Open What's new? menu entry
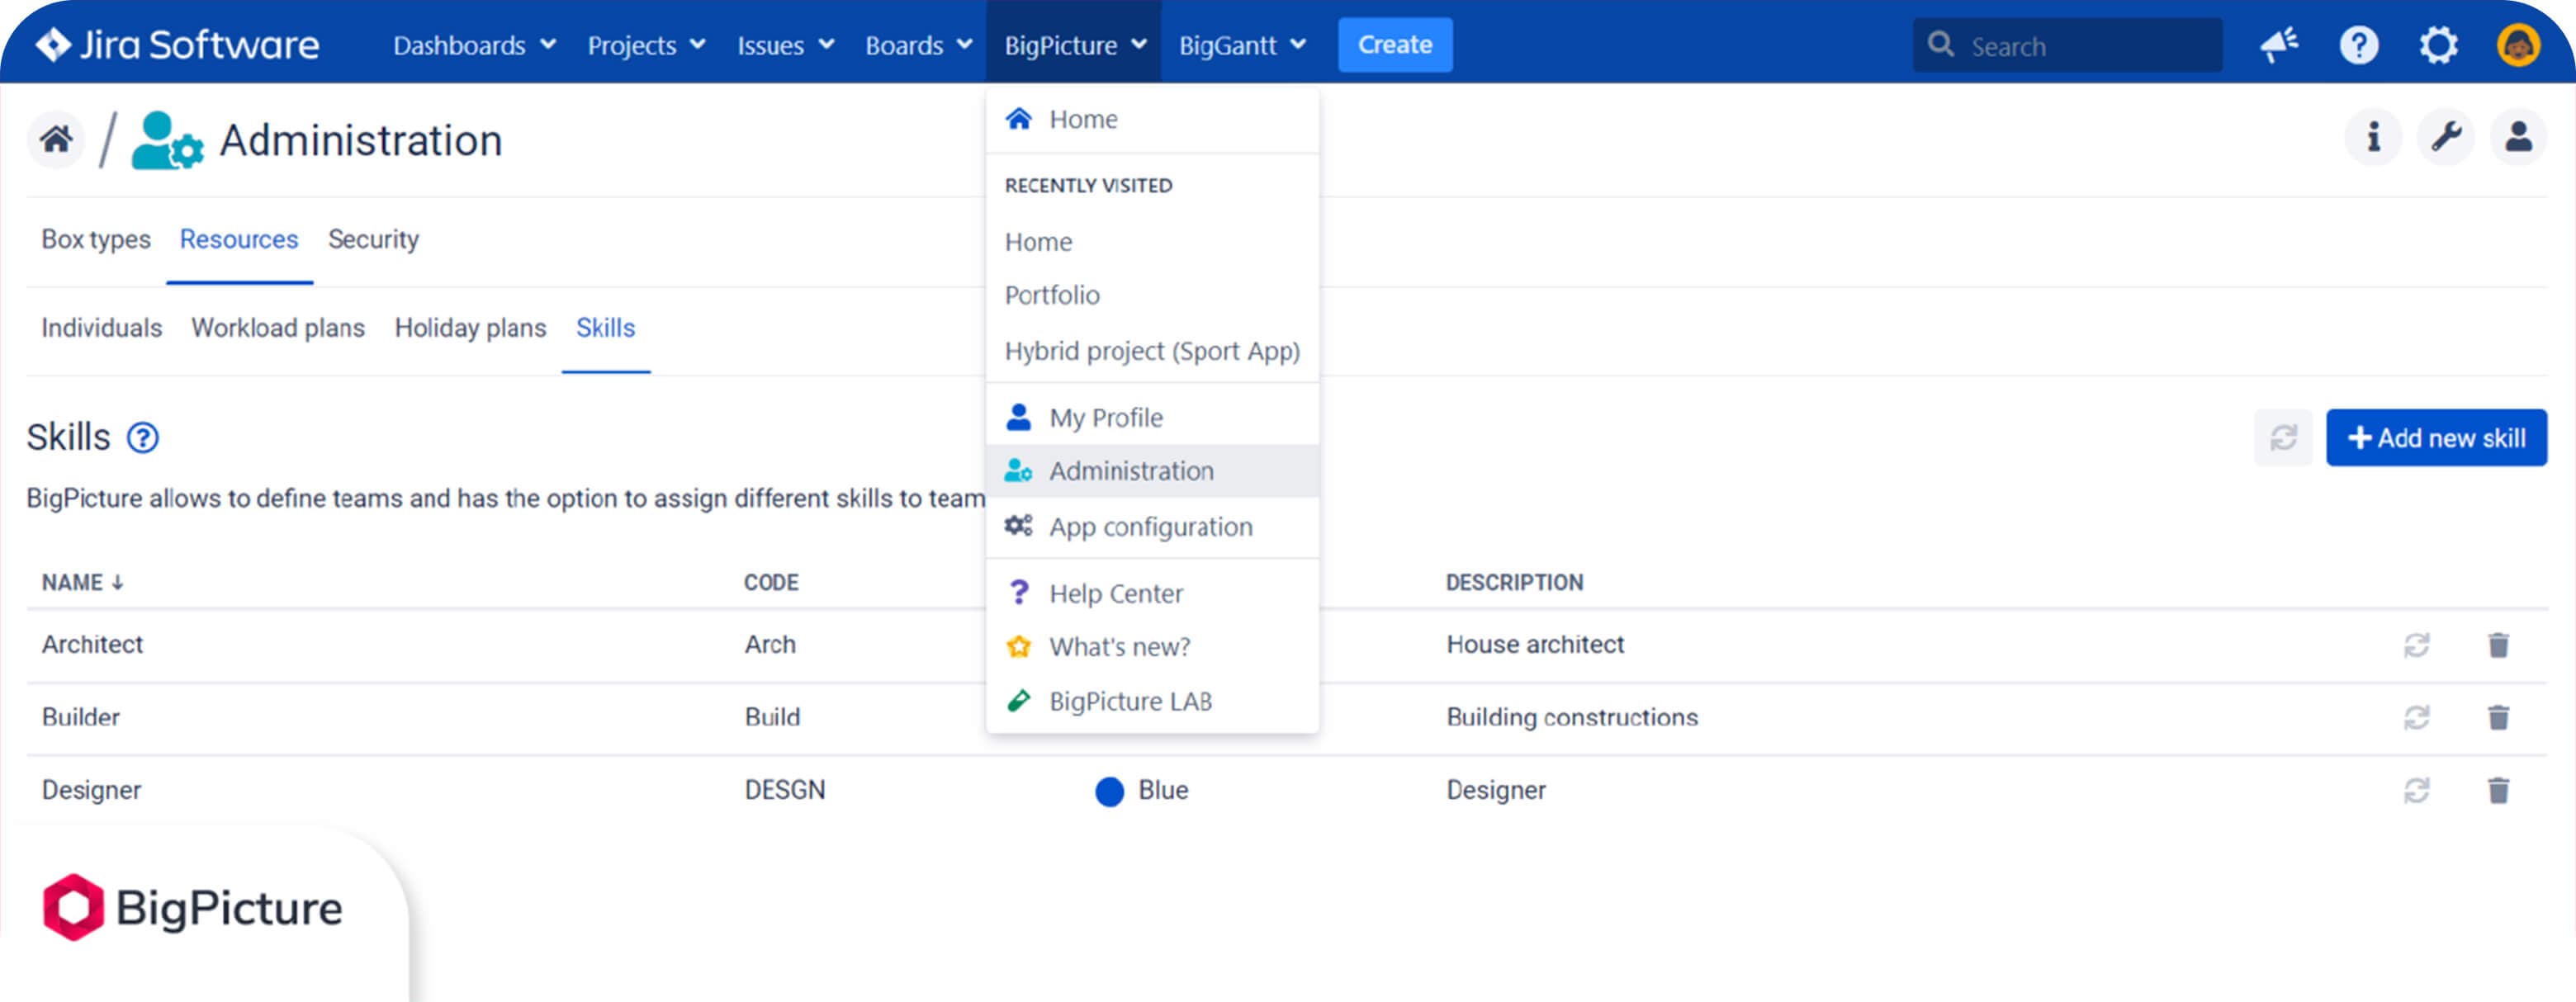 click(1152, 646)
